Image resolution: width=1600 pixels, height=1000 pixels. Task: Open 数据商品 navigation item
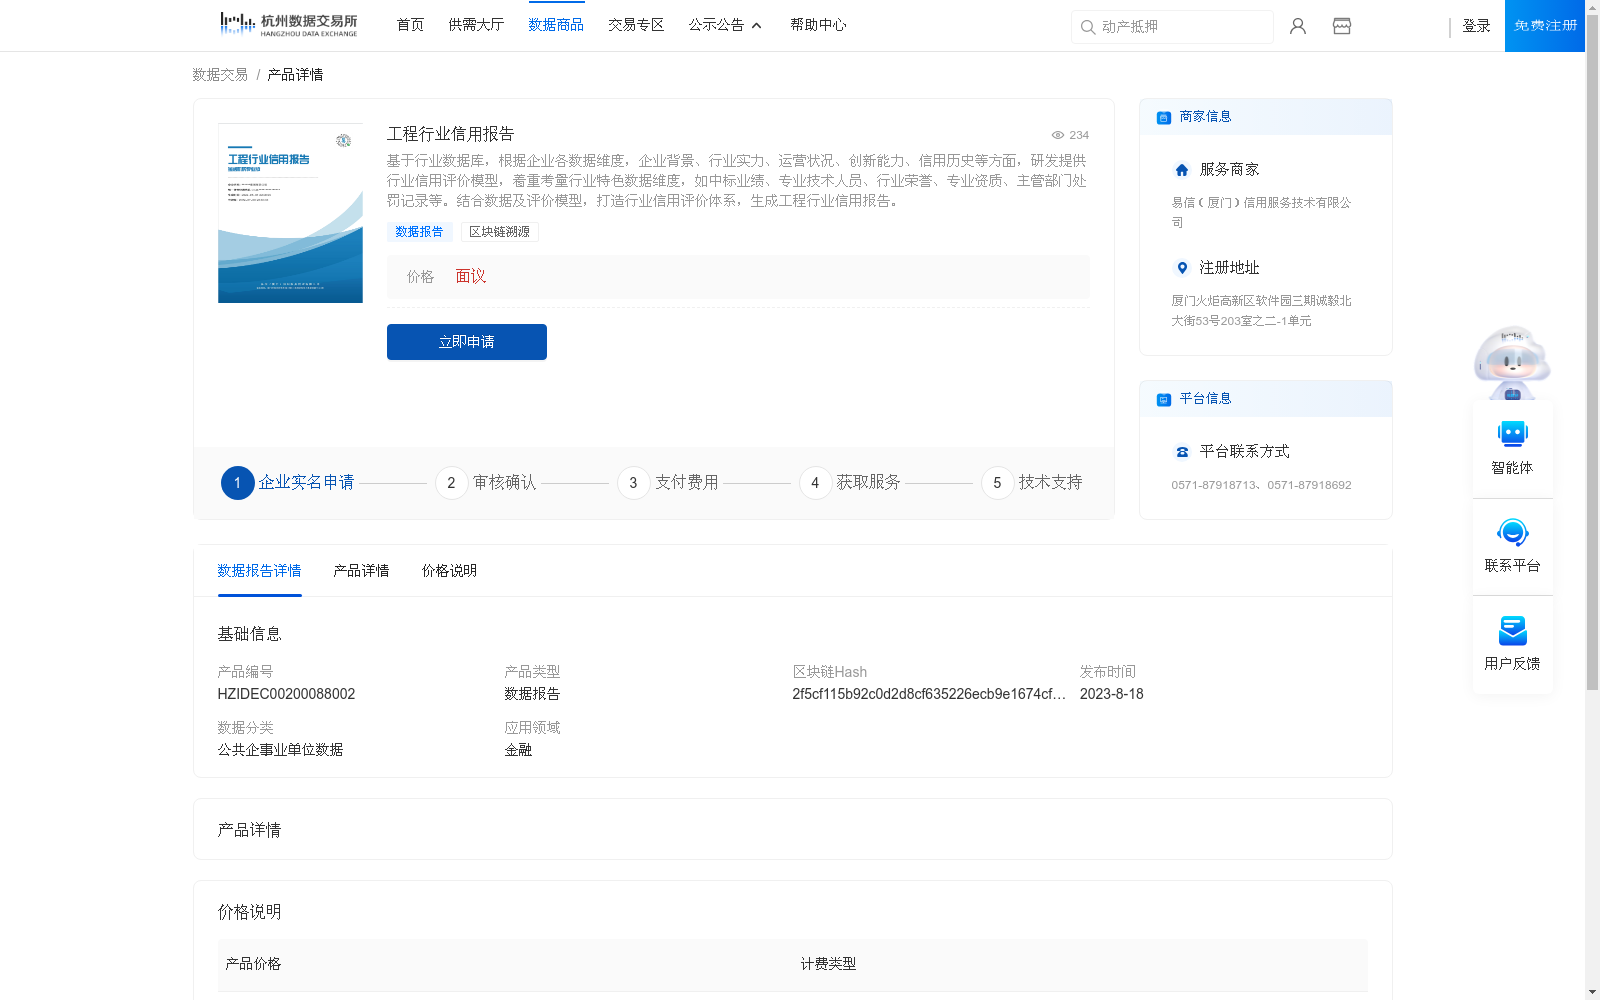point(556,25)
